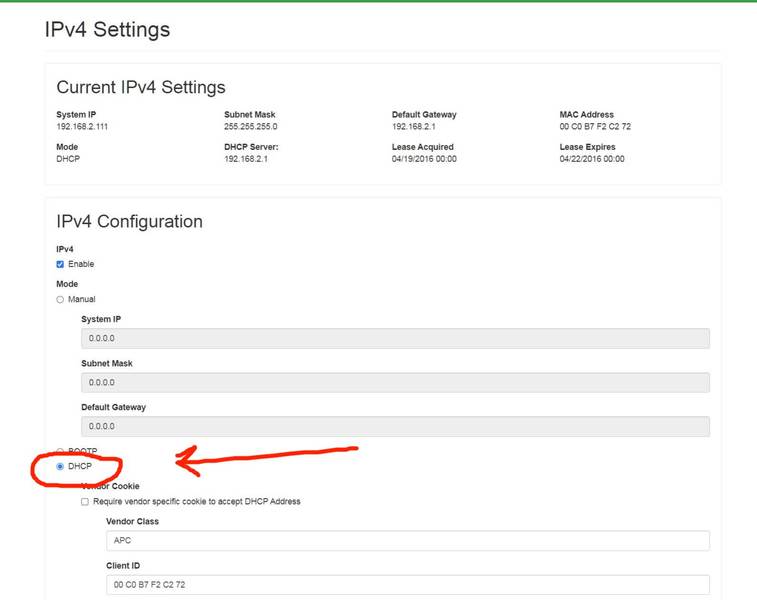This screenshot has height=600, width=757.
Task: Click the manual System IP input field
Action: point(395,338)
